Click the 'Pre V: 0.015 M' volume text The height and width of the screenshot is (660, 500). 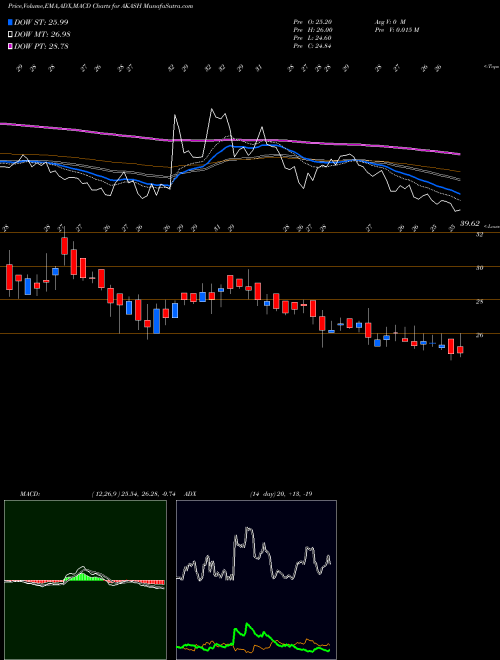(x=396, y=30)
